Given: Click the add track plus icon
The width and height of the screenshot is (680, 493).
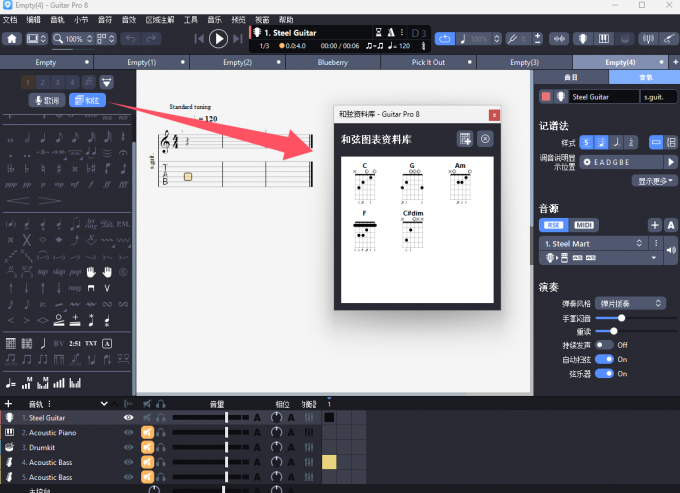Looking at the screenshot, I should coord(9,404).
